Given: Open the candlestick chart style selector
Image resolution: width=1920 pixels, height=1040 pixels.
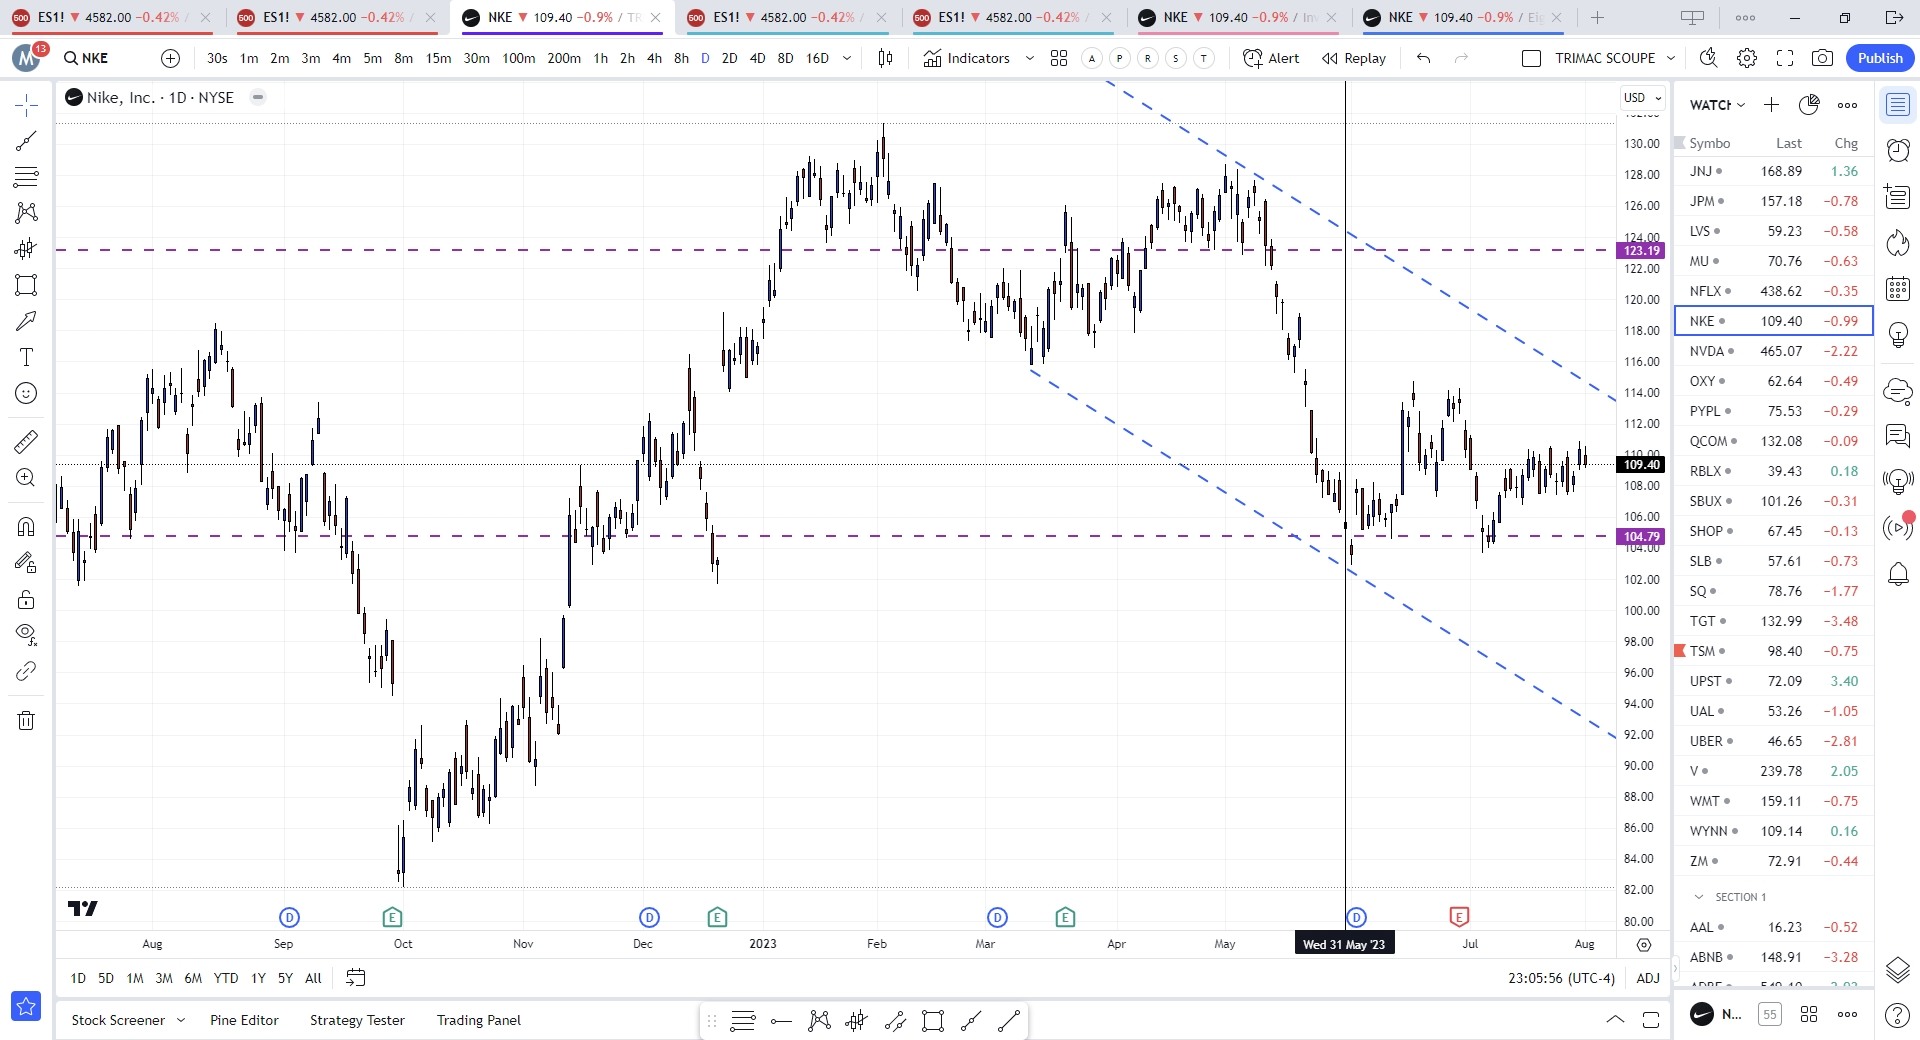Looking at the screenshot, I should [885, 58].
